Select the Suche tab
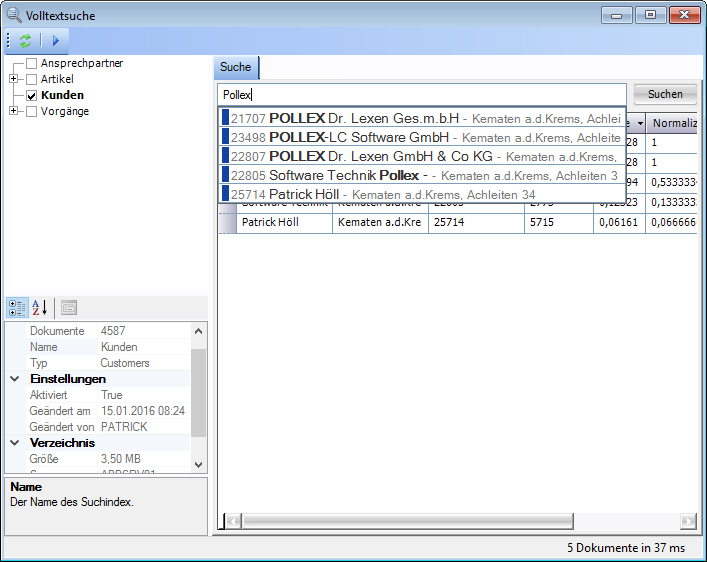 (x=236, y=67)
